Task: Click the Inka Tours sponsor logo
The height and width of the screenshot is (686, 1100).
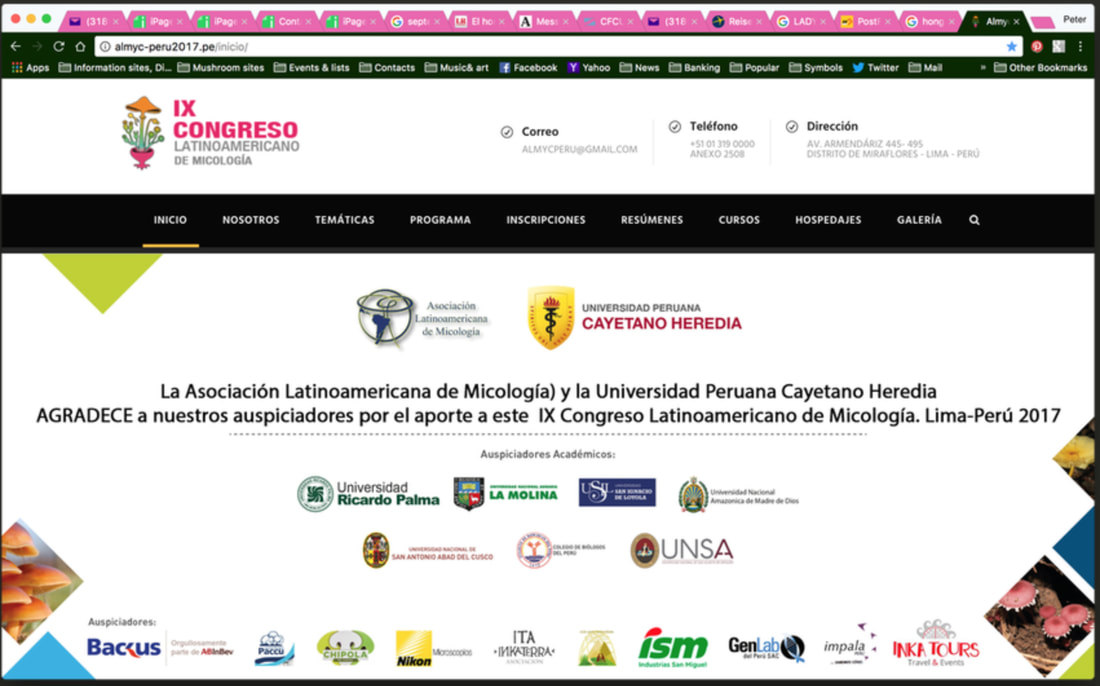Action: (935, 643)
